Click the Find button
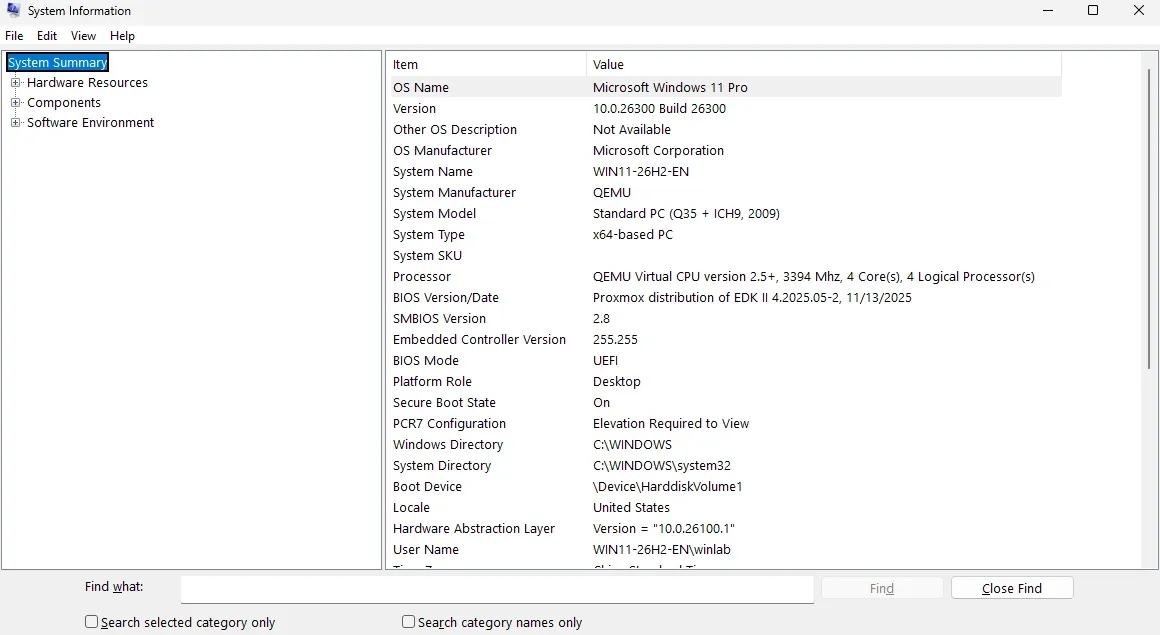Viewport: 1160px width, 635px height. coord(882,588)
